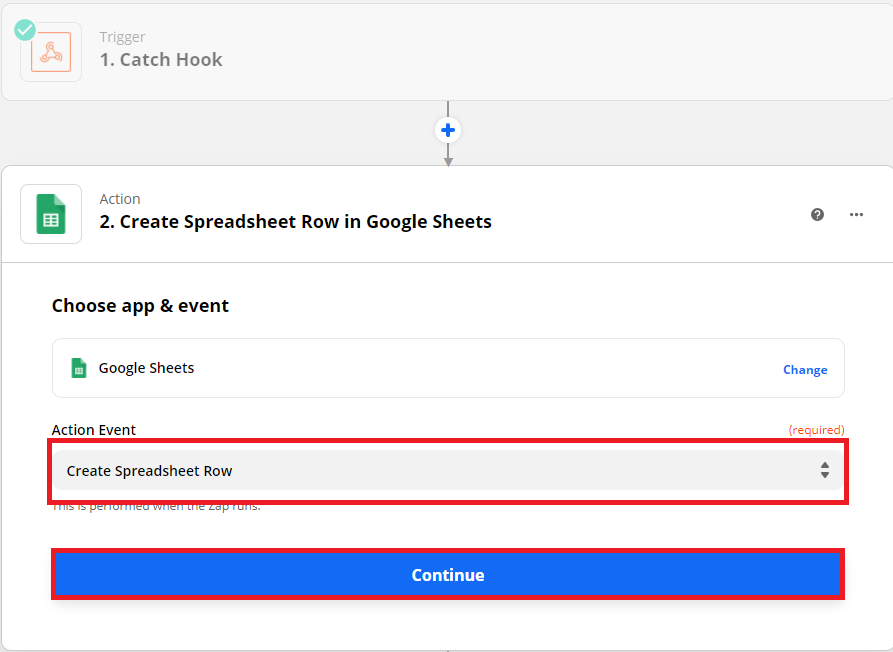Click the Google Sheets app name text
Viewport: 893px width, 652px height.
146,368
